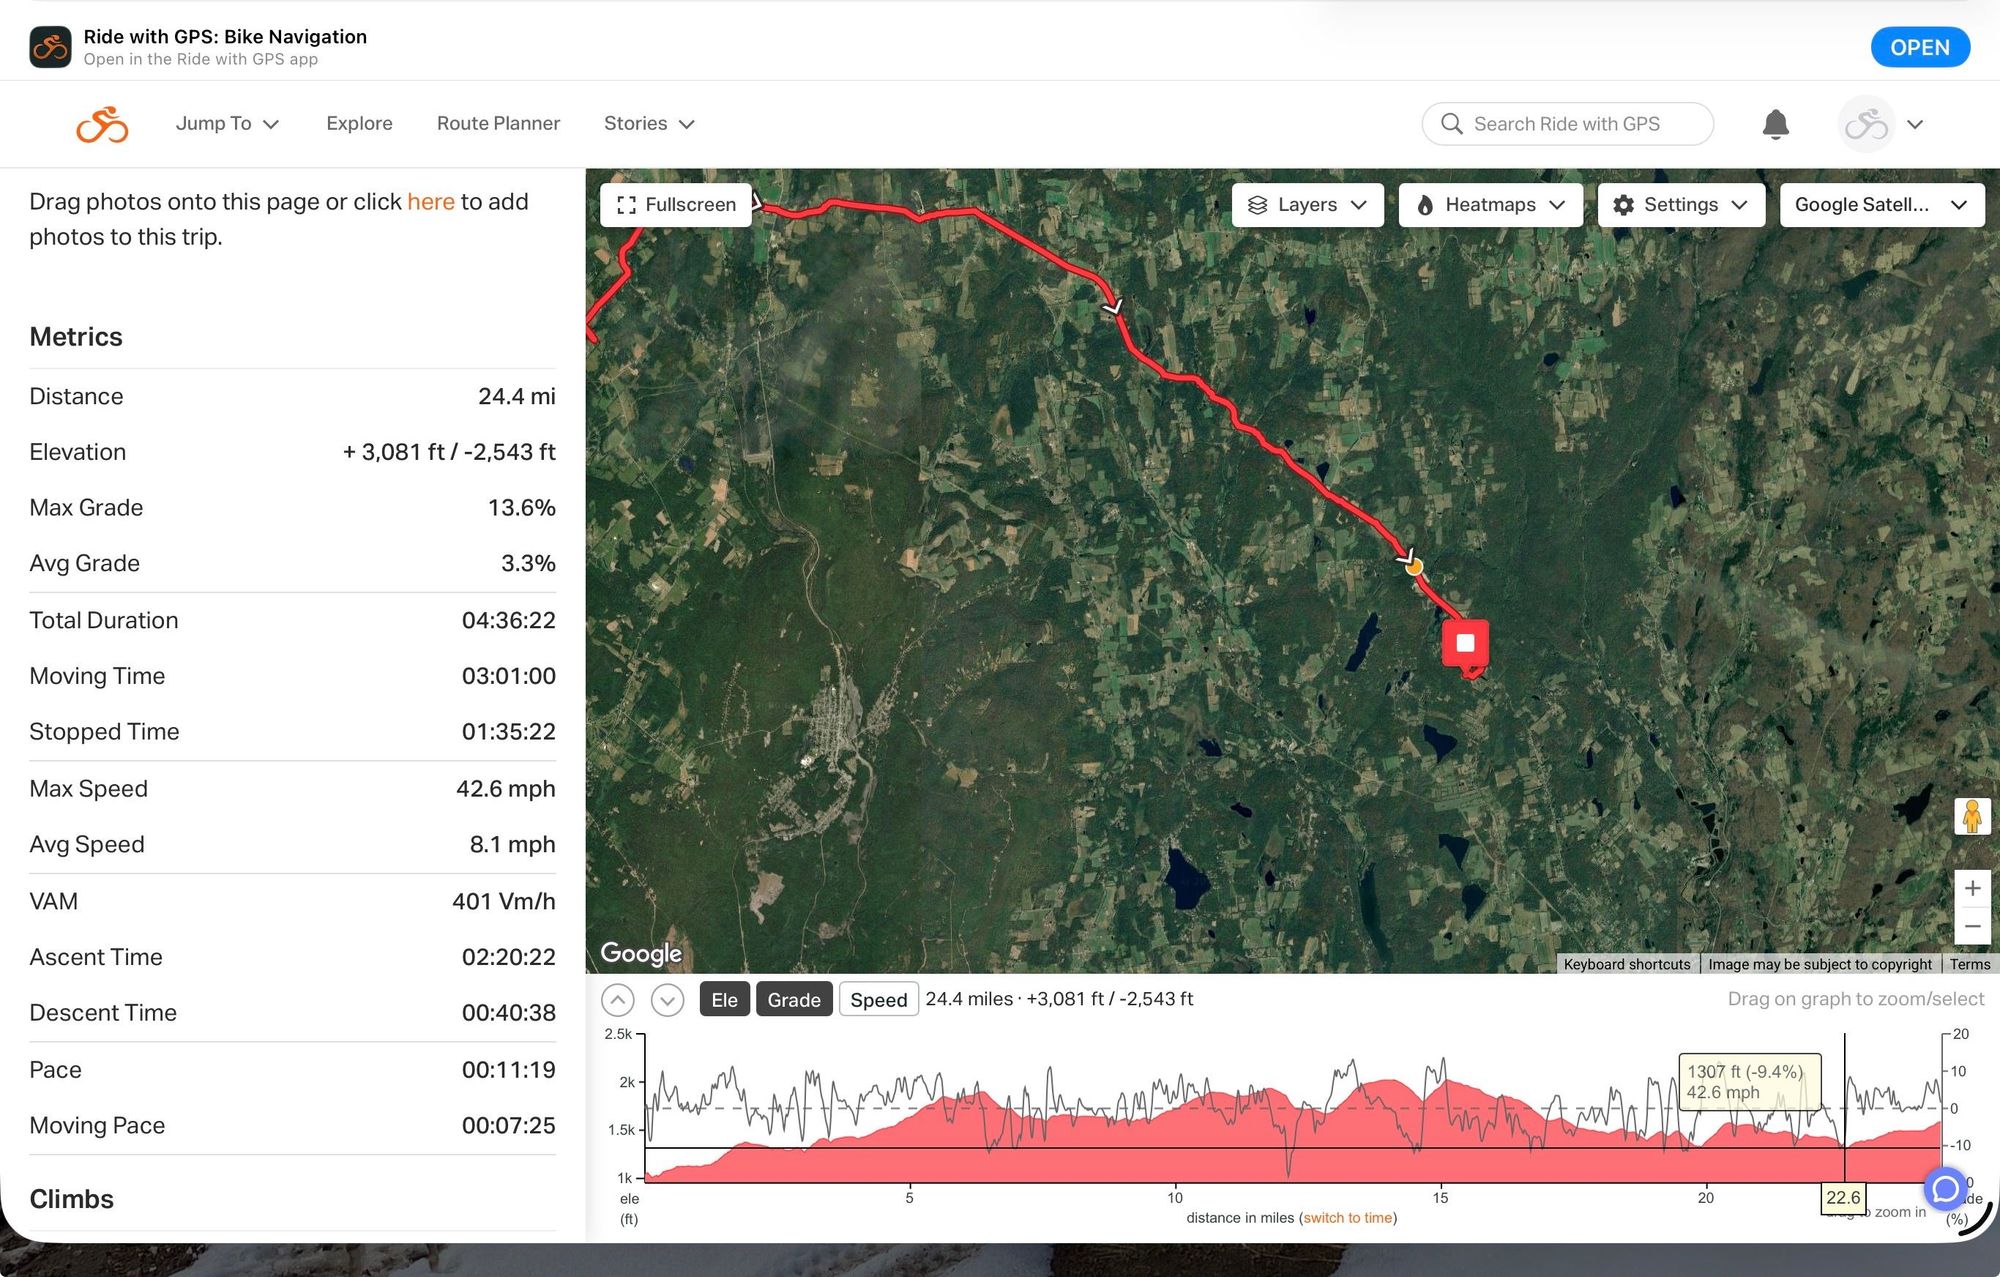Toggle the Speed graph display
2000x1277 pixels.
click(878, 1000)
